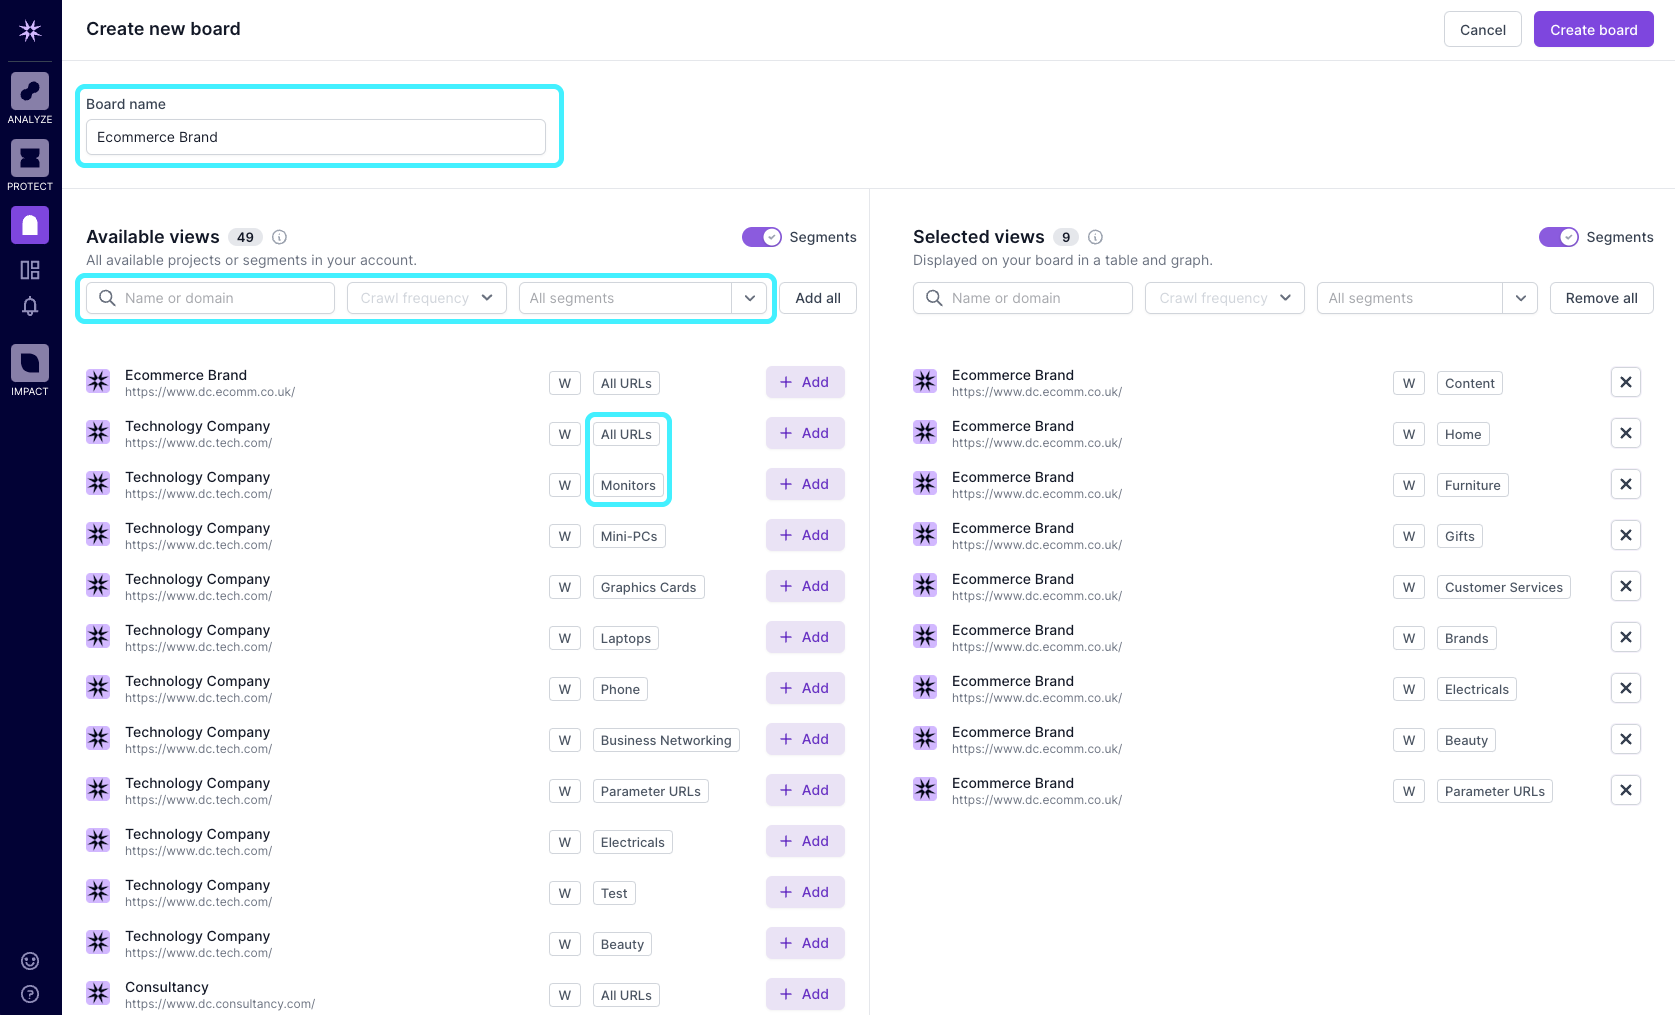Click Add all to select every view
The width and height of the screenshot is (1675, 1015).
click(818, 298)
